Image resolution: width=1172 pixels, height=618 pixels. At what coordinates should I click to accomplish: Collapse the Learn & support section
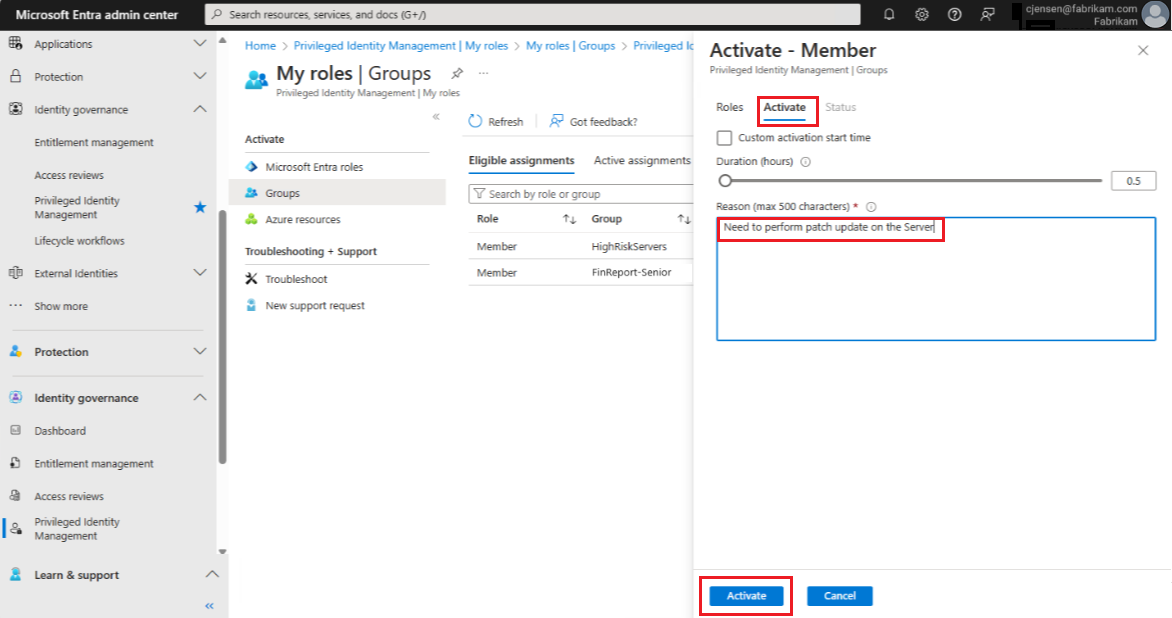point(212,575)
